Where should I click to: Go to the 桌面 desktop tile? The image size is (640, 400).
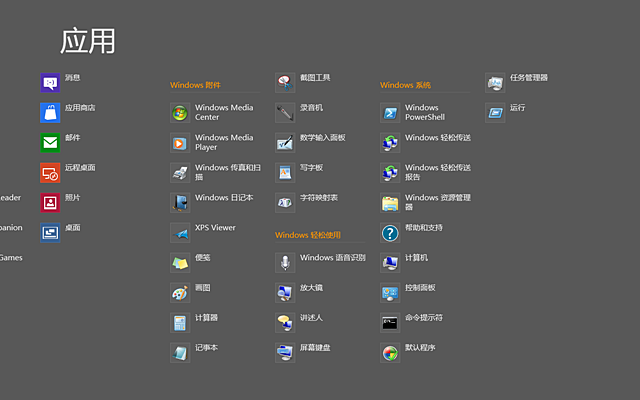point(60,233)
